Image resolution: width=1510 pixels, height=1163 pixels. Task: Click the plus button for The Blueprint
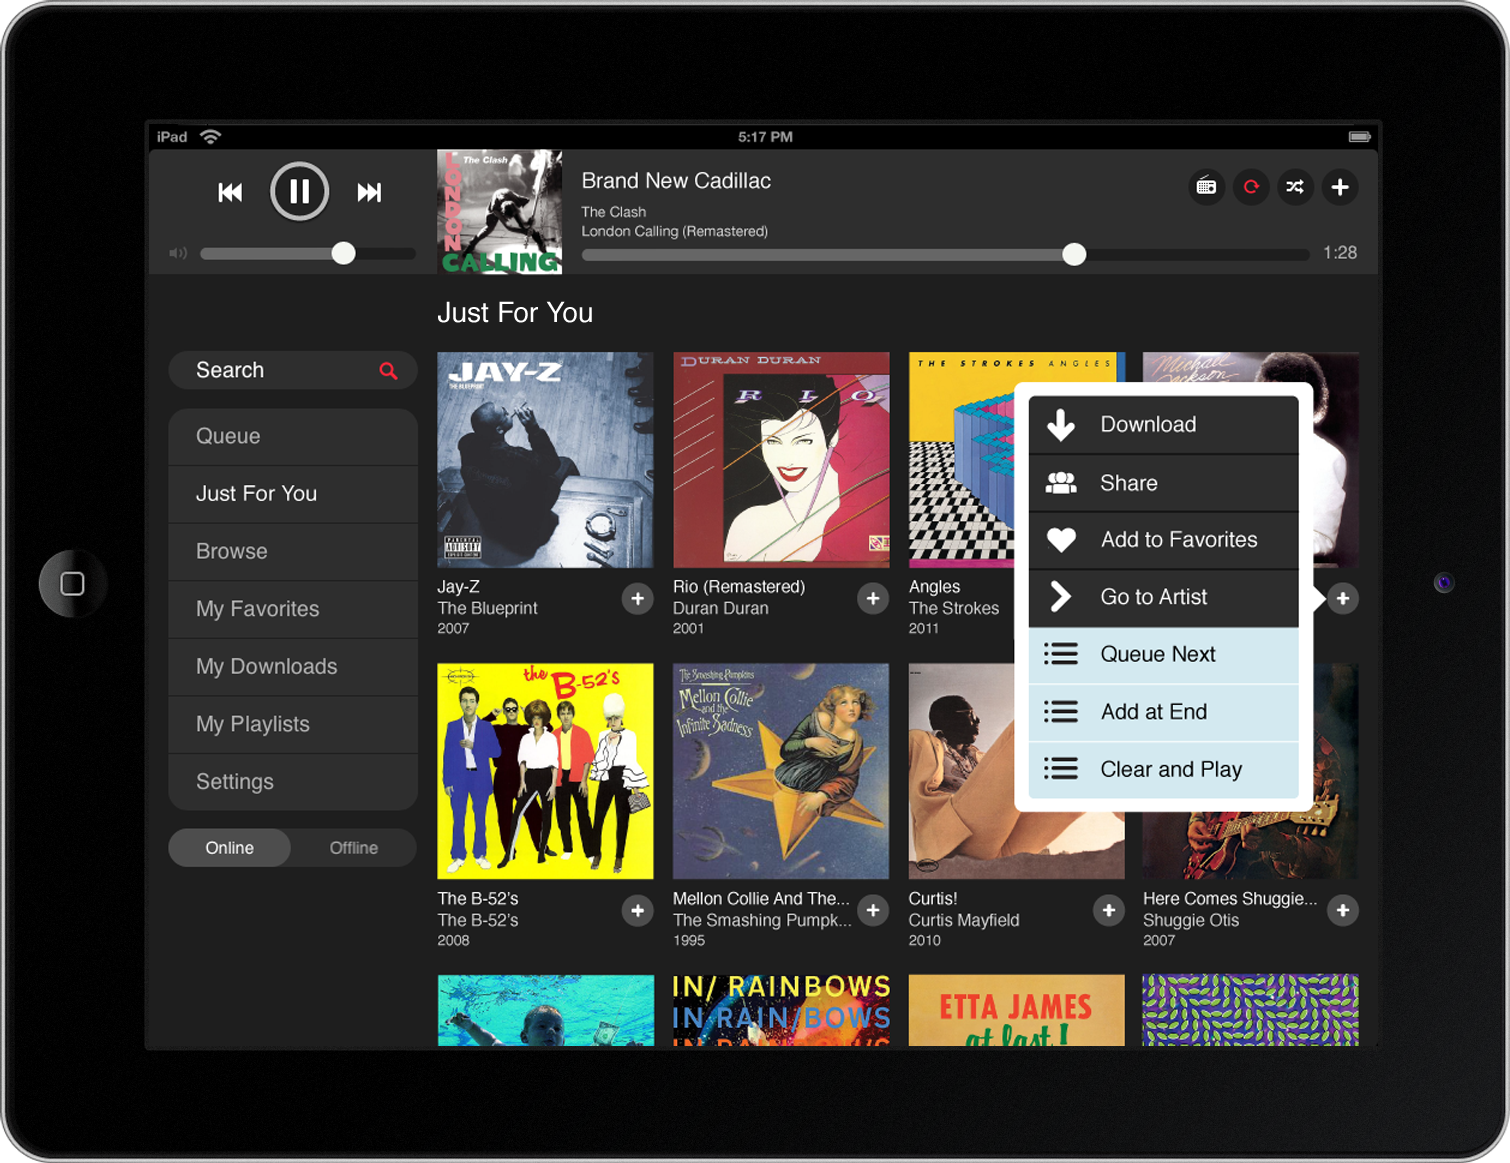click(637, 599)
